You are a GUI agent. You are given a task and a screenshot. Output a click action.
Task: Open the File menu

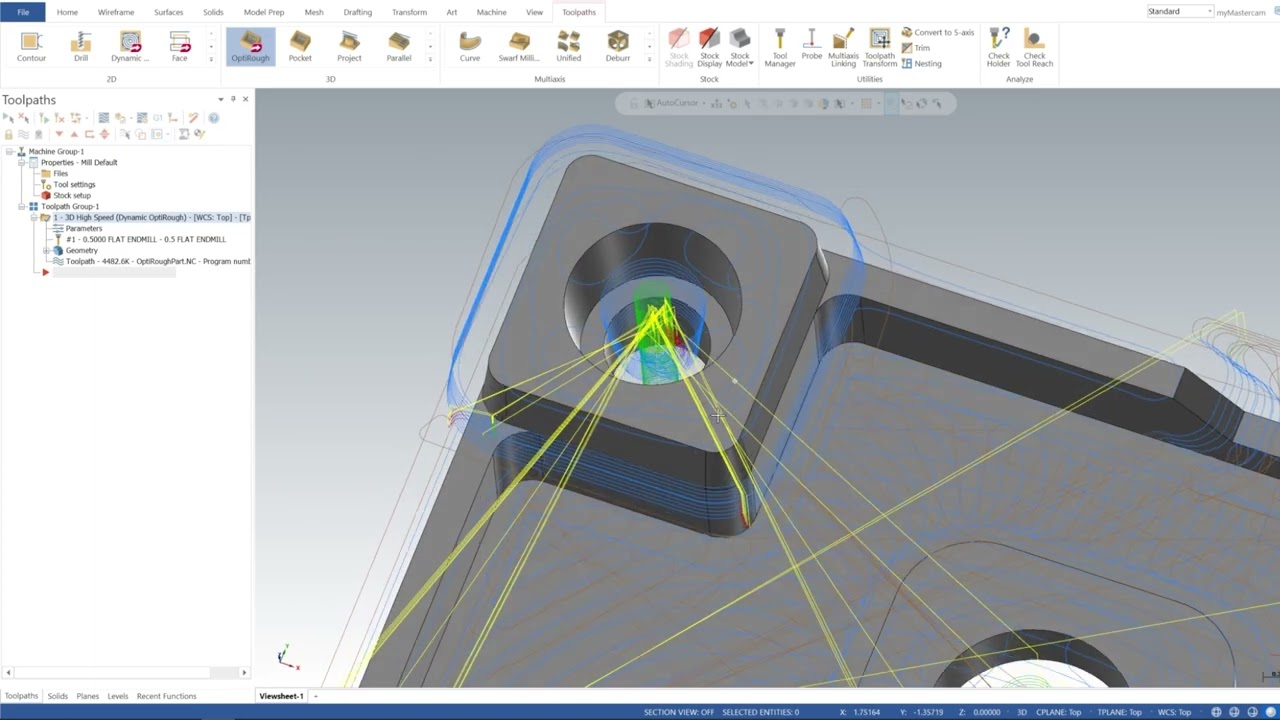click(22, 12)
